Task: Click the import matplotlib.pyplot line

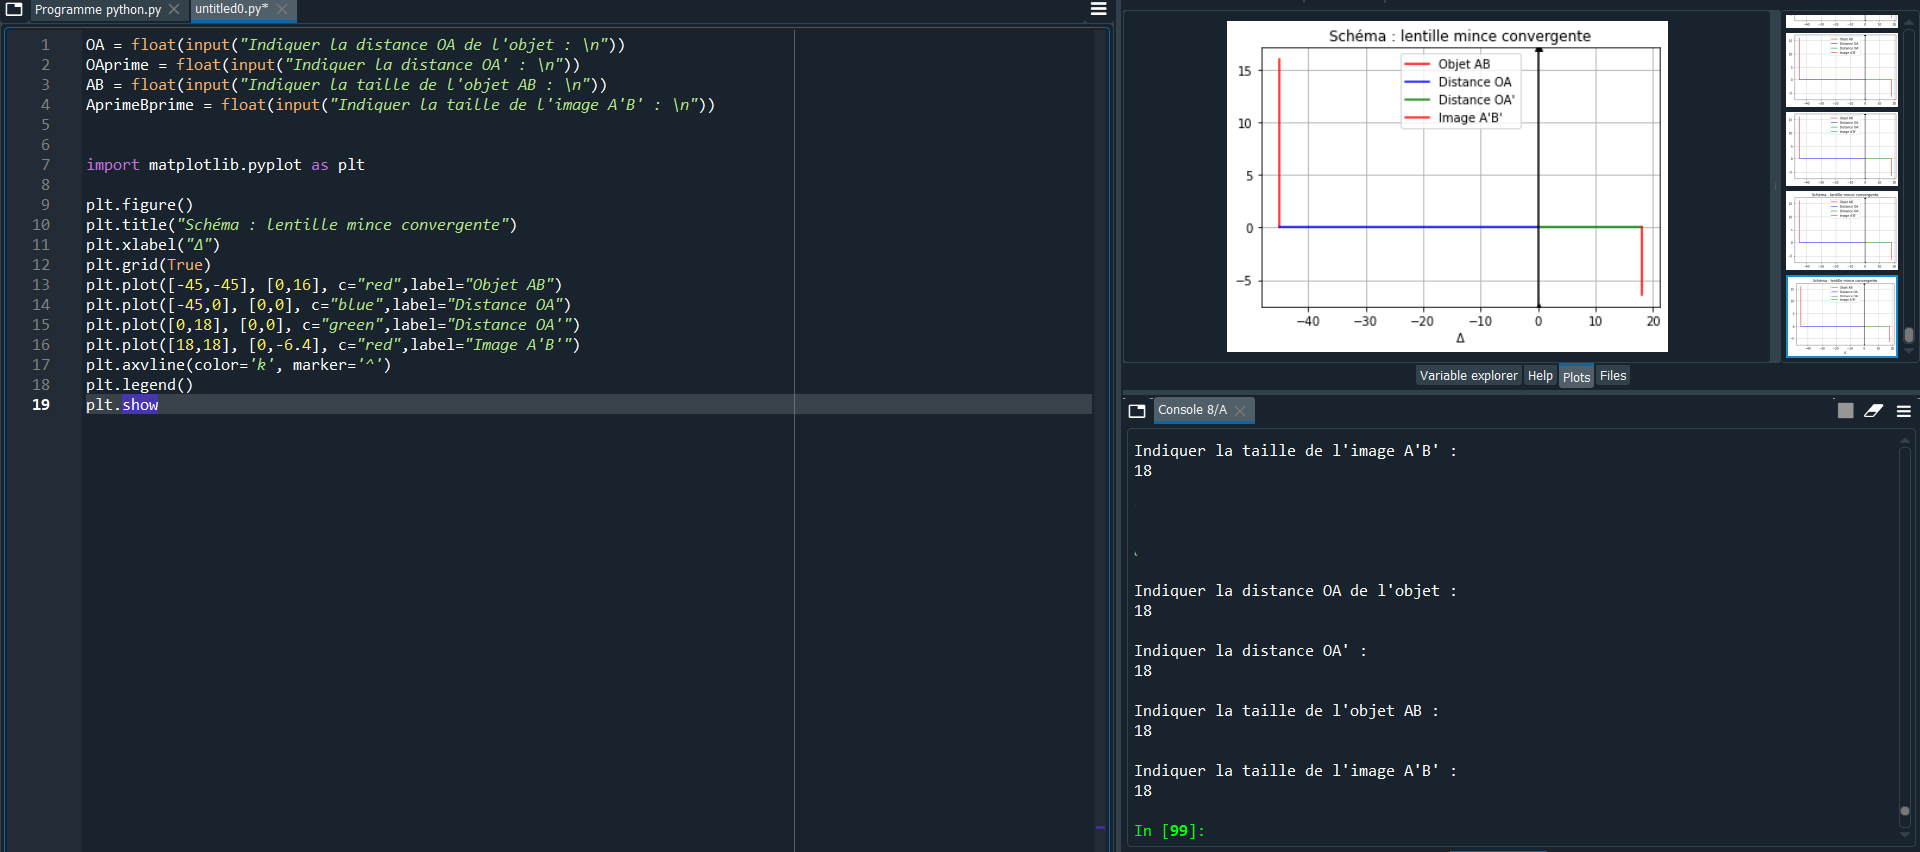Action: [225, 165]
